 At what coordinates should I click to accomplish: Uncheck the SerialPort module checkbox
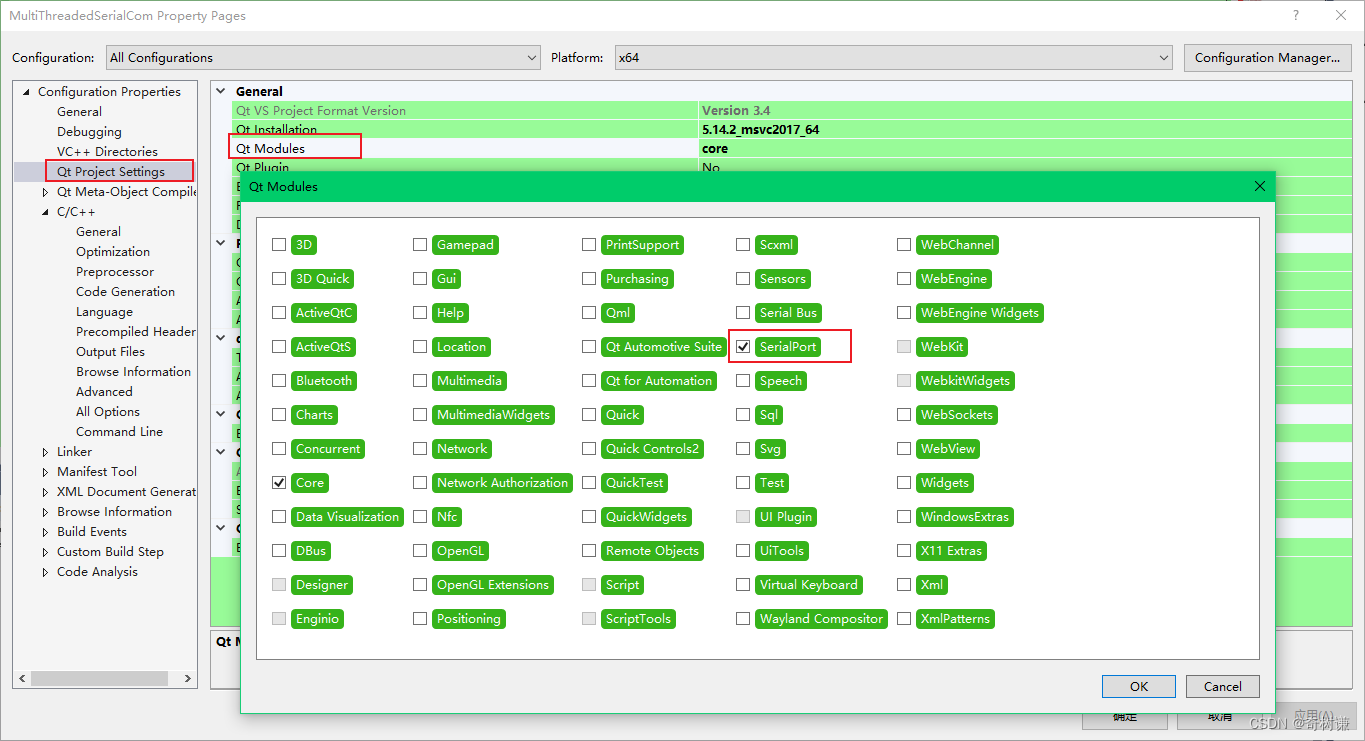click(743, 347)
